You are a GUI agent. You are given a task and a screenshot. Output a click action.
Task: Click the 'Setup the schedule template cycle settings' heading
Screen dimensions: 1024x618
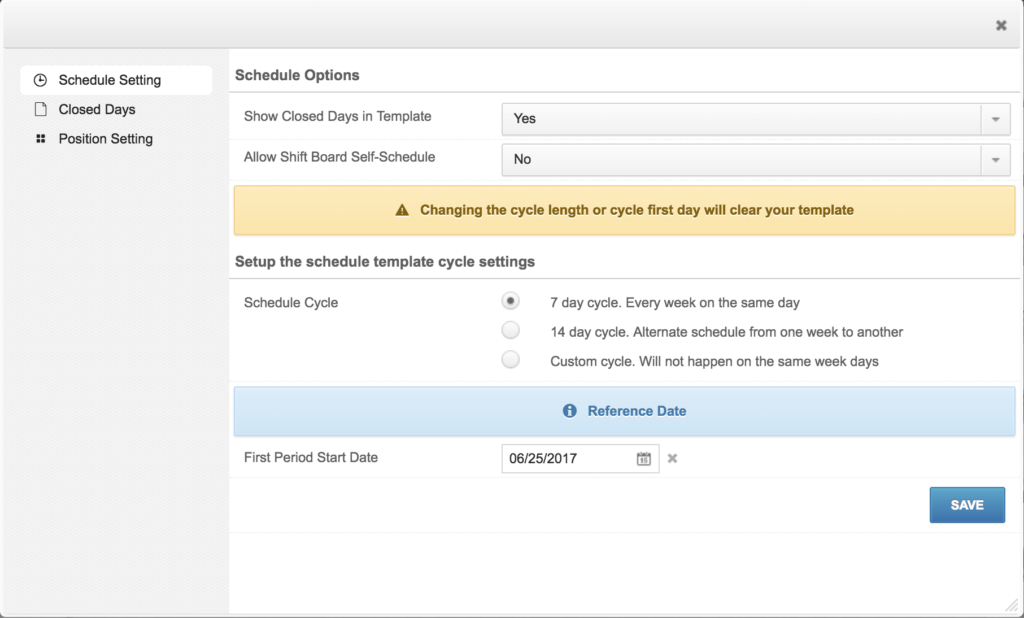click(385, 261)
